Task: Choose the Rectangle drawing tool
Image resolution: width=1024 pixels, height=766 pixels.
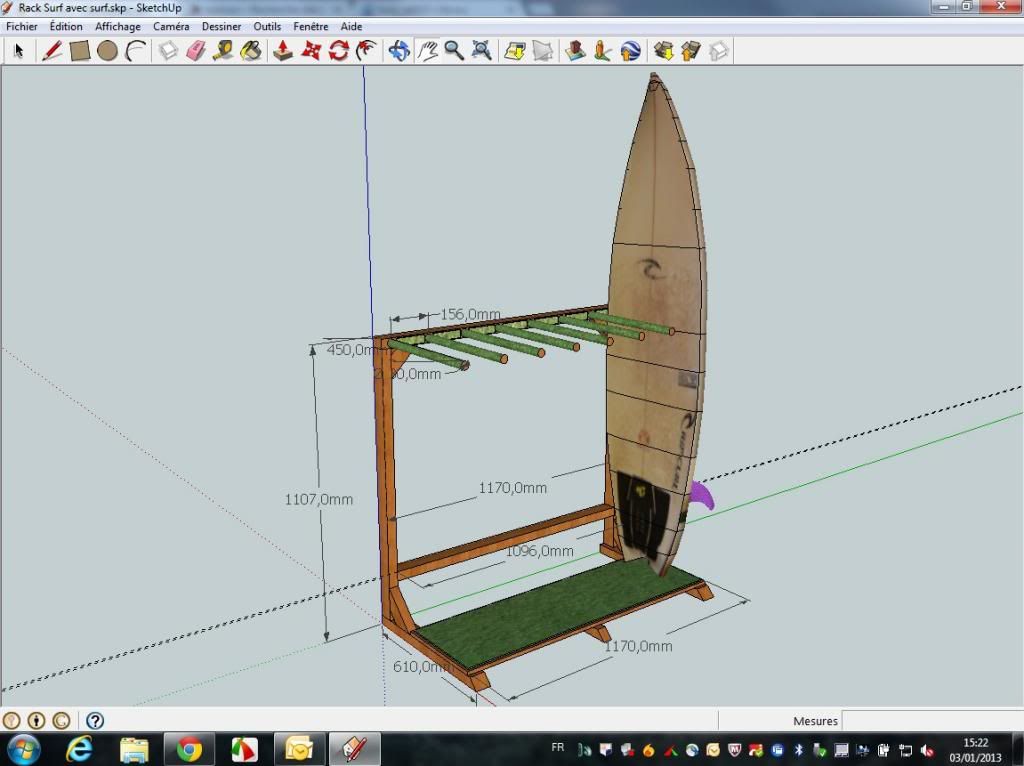Action: (80, 51)
